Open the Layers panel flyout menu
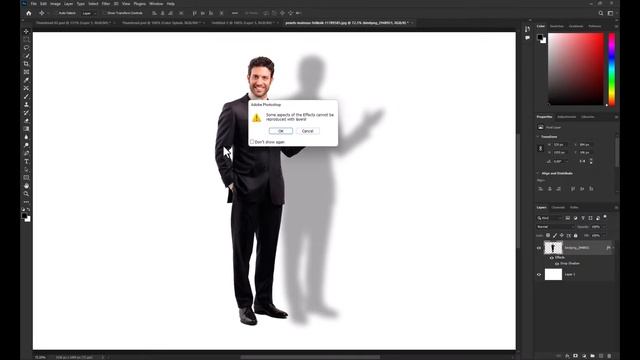This screenshot has height=360, width=640. pos(616,207)
